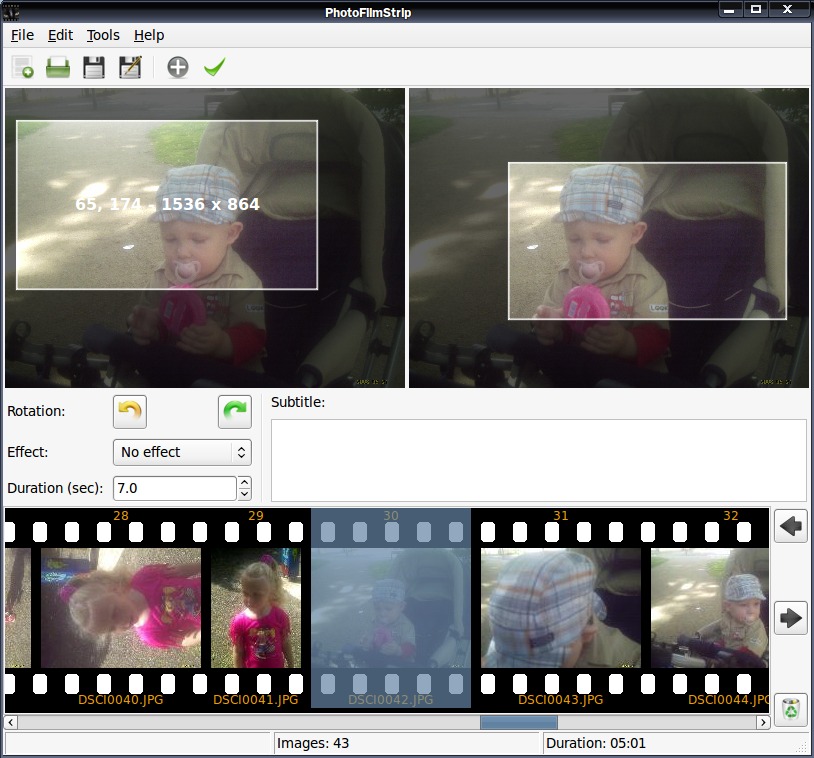Maximize the PhotoFilmStrip window
The width and height of the screenshot is (814, 758).
point(756,9)
